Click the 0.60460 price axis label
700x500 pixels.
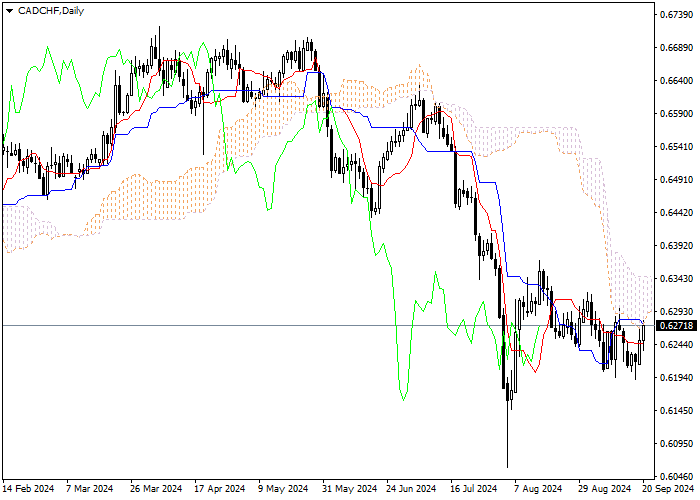click(x=676, y=477)
